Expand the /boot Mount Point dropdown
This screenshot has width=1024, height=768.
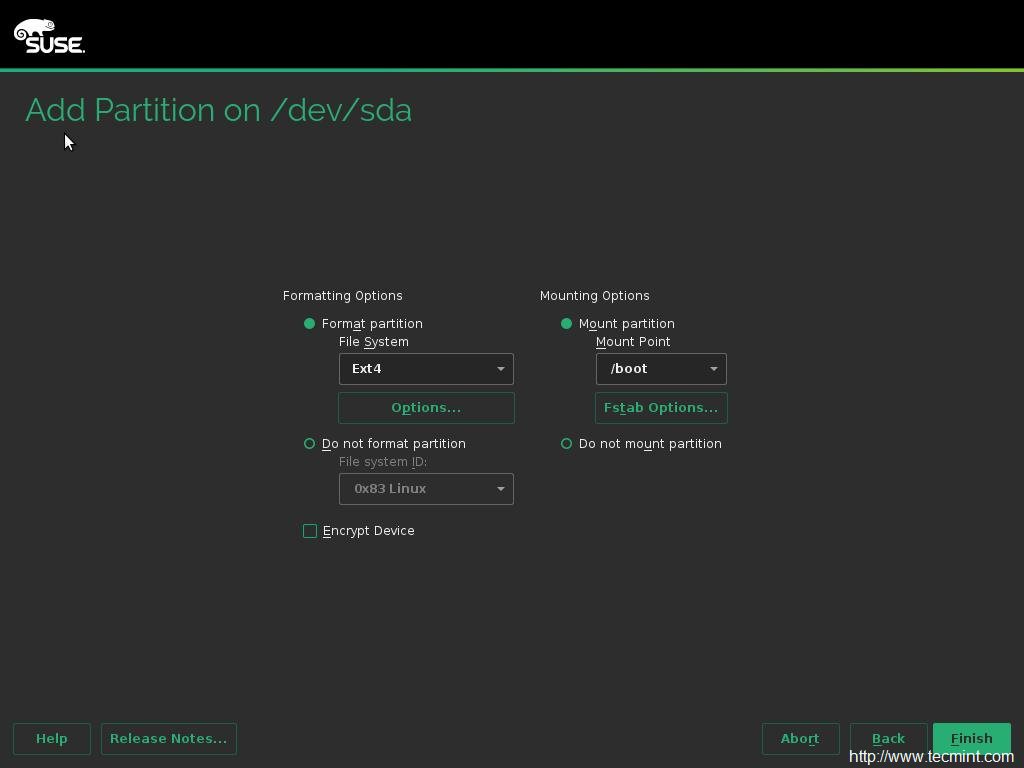click(661, 369)
